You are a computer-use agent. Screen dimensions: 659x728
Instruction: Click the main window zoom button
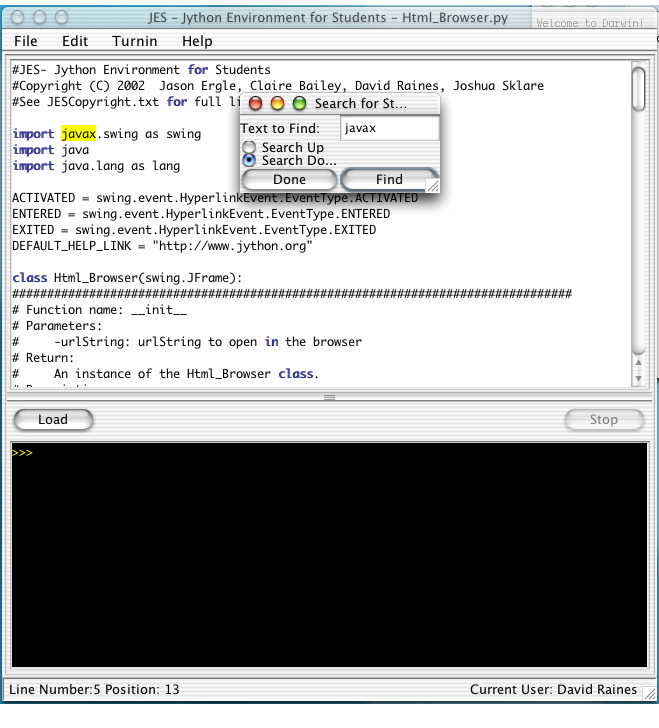pyautogui.click(x=62, y=18)
